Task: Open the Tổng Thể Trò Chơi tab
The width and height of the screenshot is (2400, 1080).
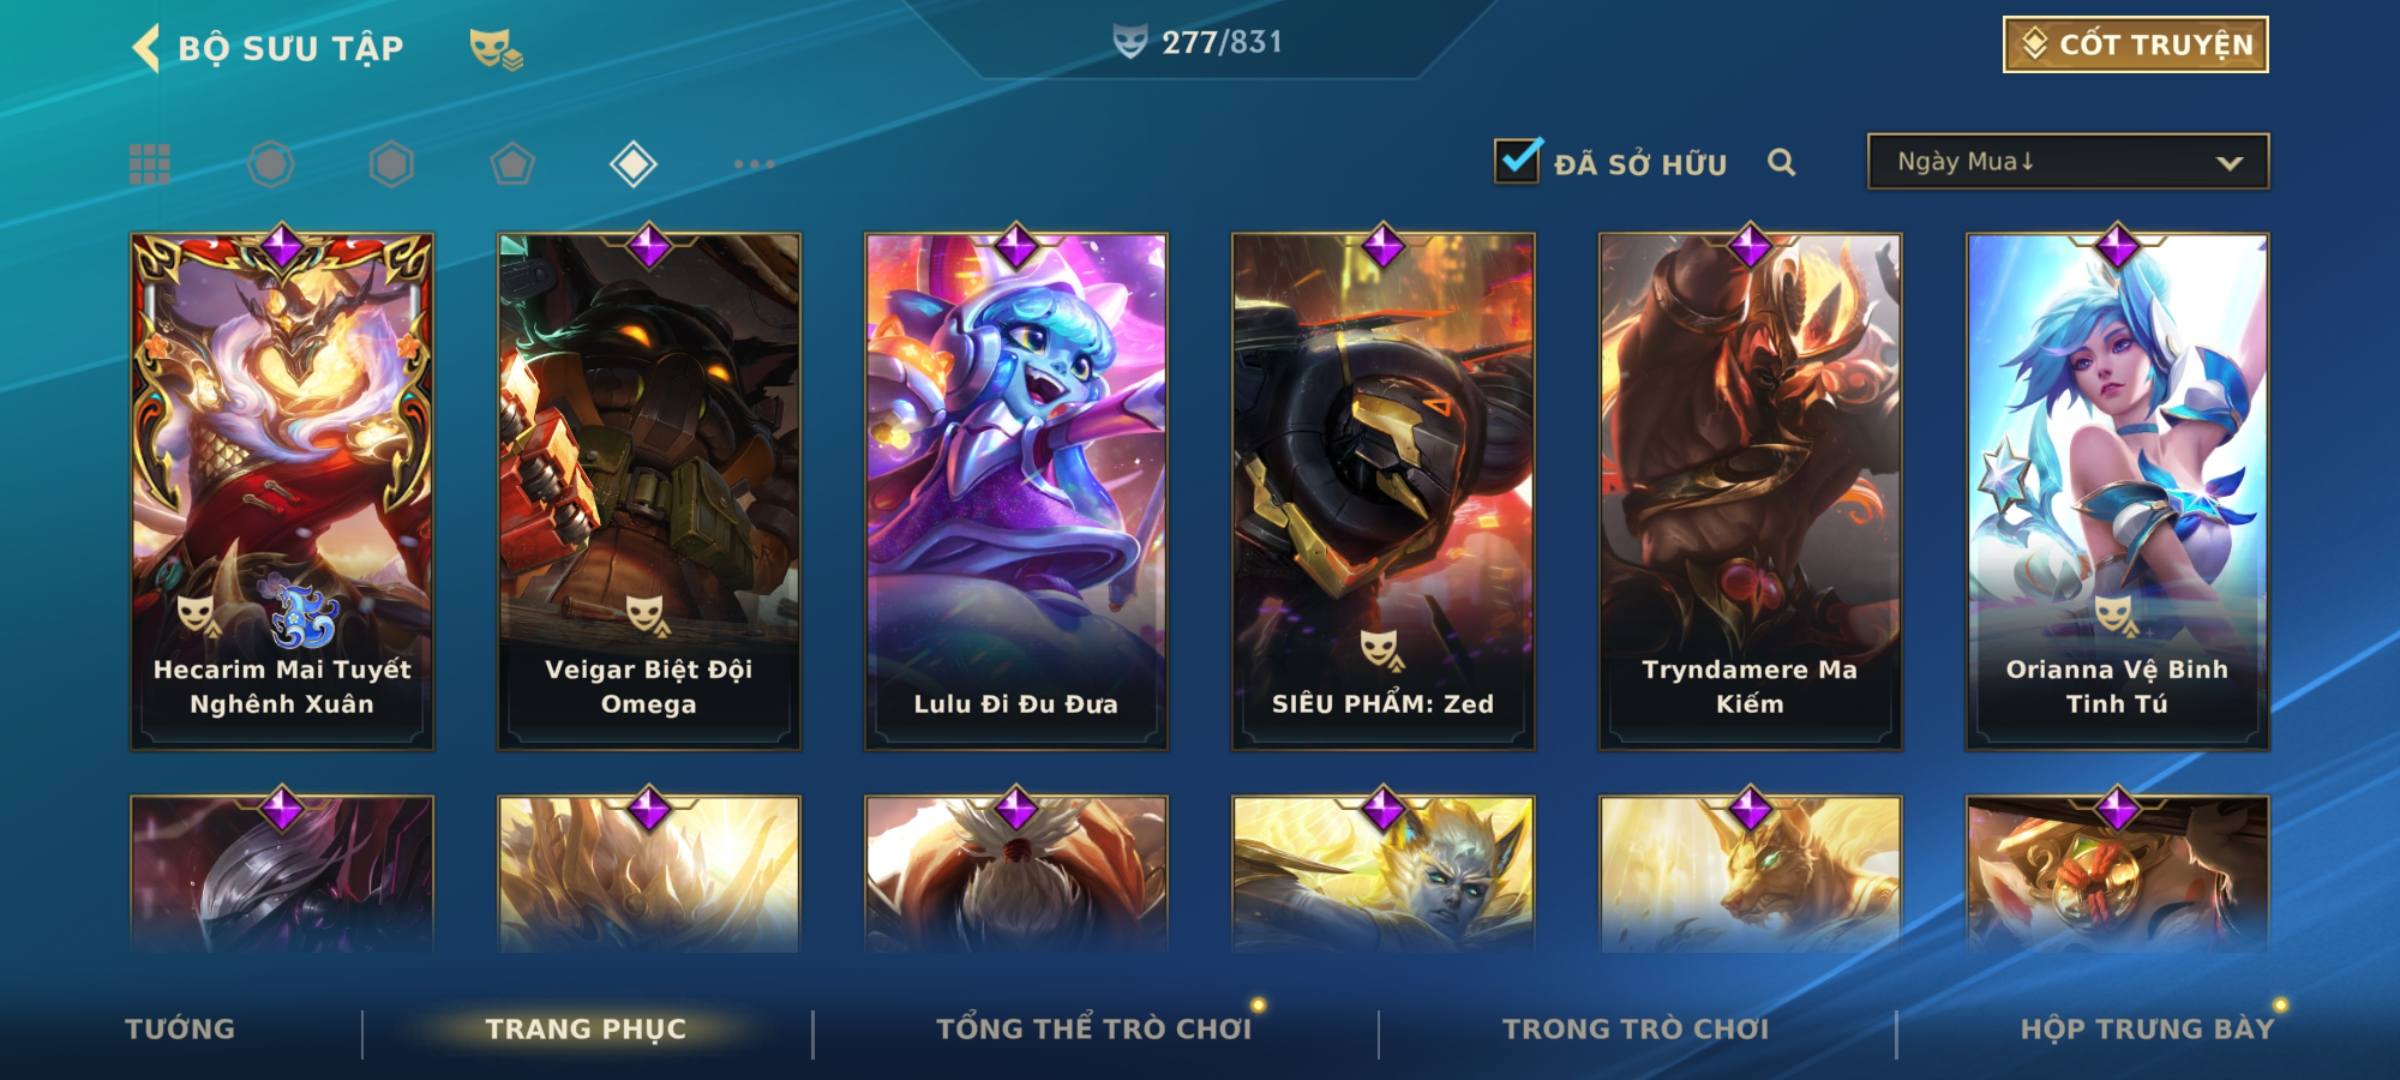Action: click(x=1094, y=1029)
